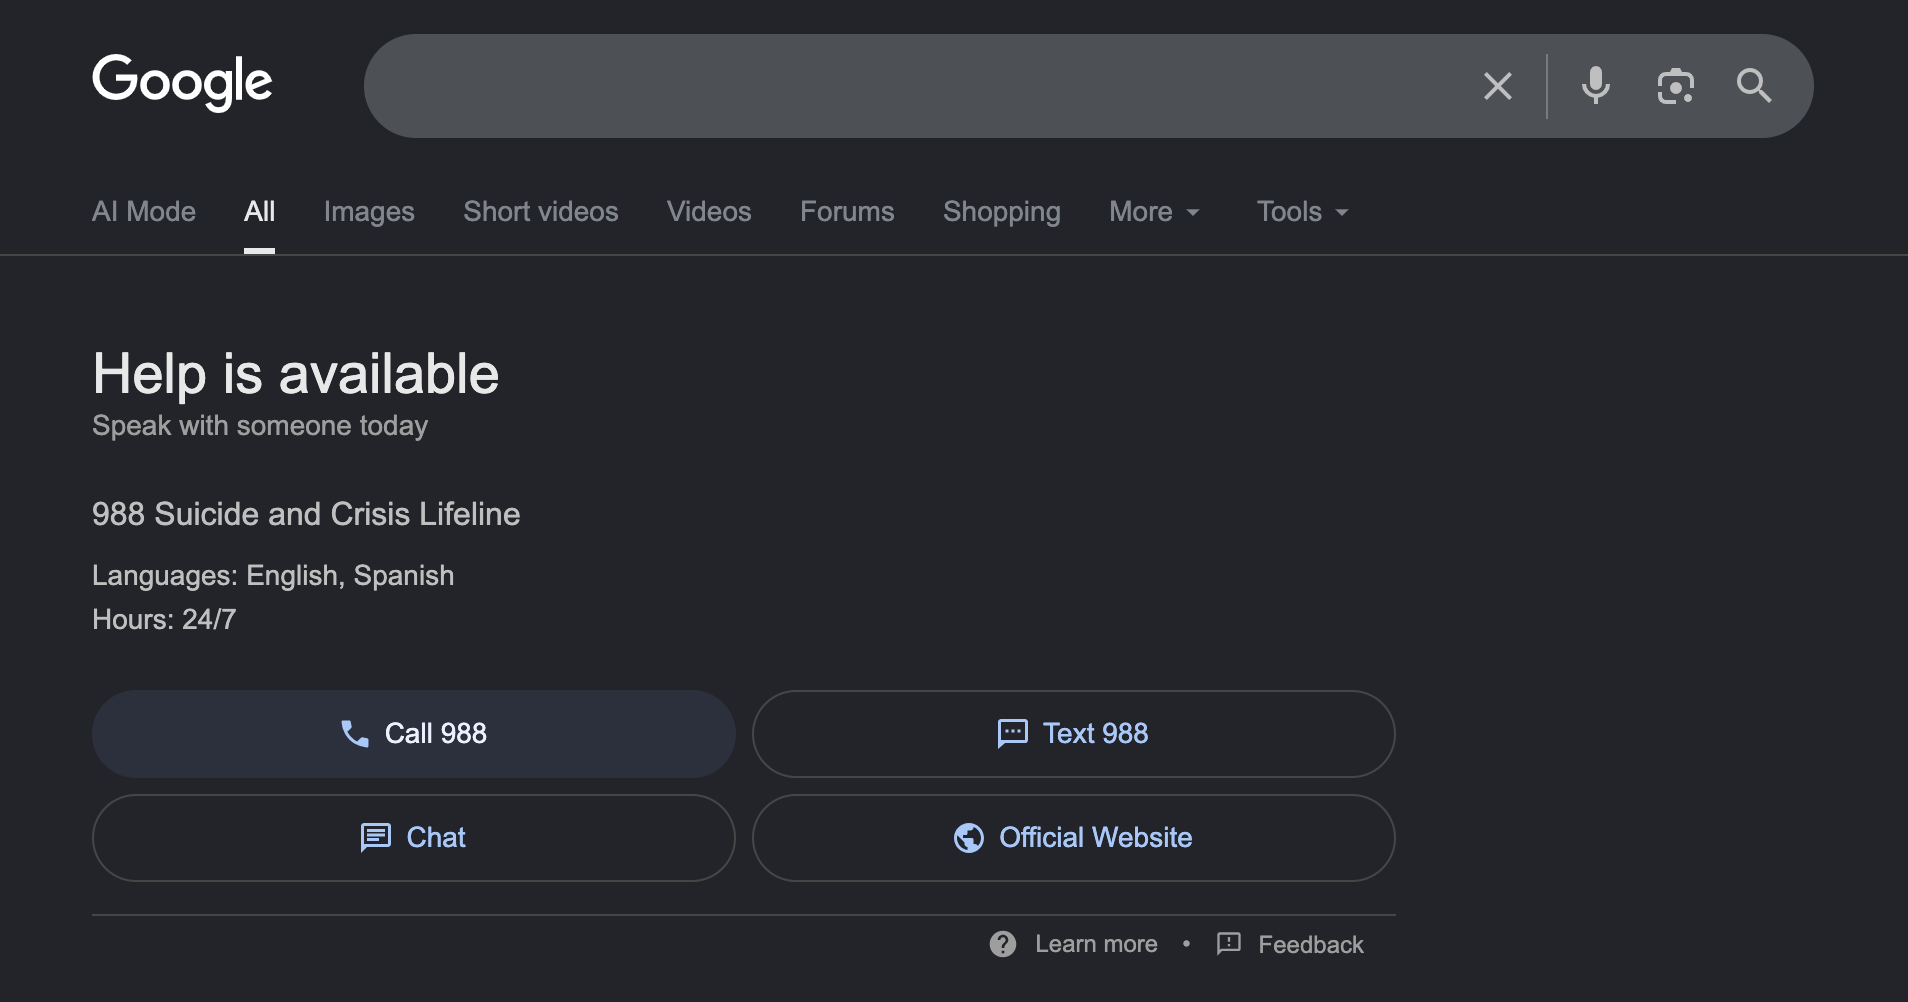The height and width of the screenshot is (1002, 1908).
Task: Click the "Help is available" heading
Action: tap(296, 374)
